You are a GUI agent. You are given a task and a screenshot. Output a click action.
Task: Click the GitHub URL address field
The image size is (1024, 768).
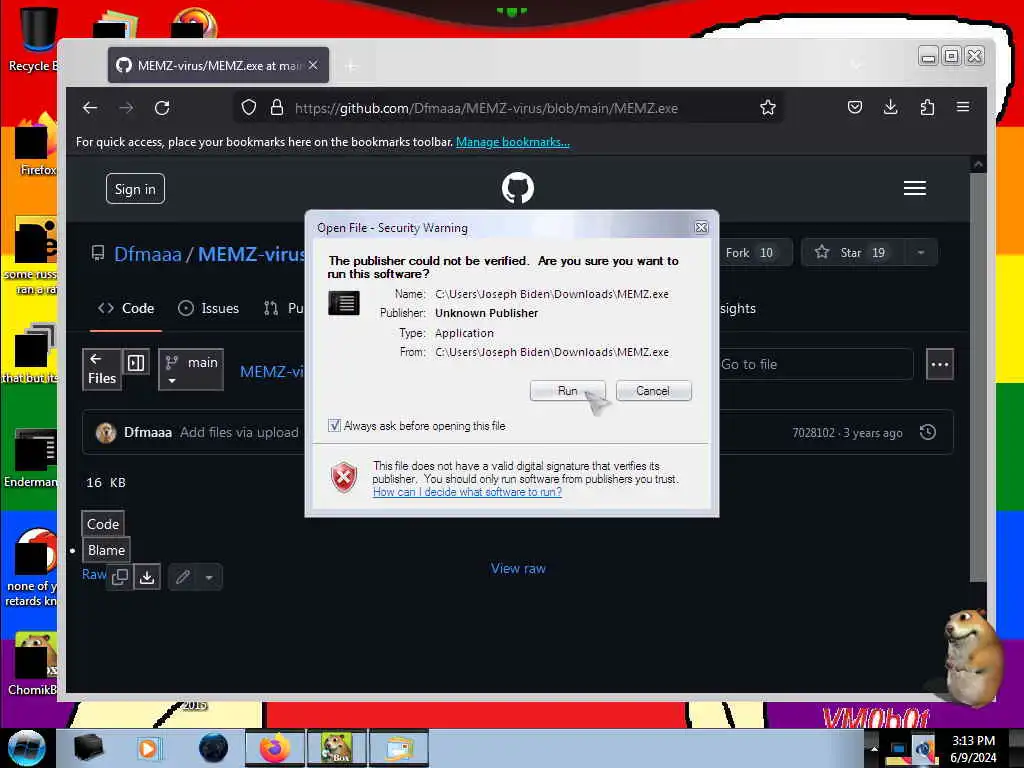point(486,108)
